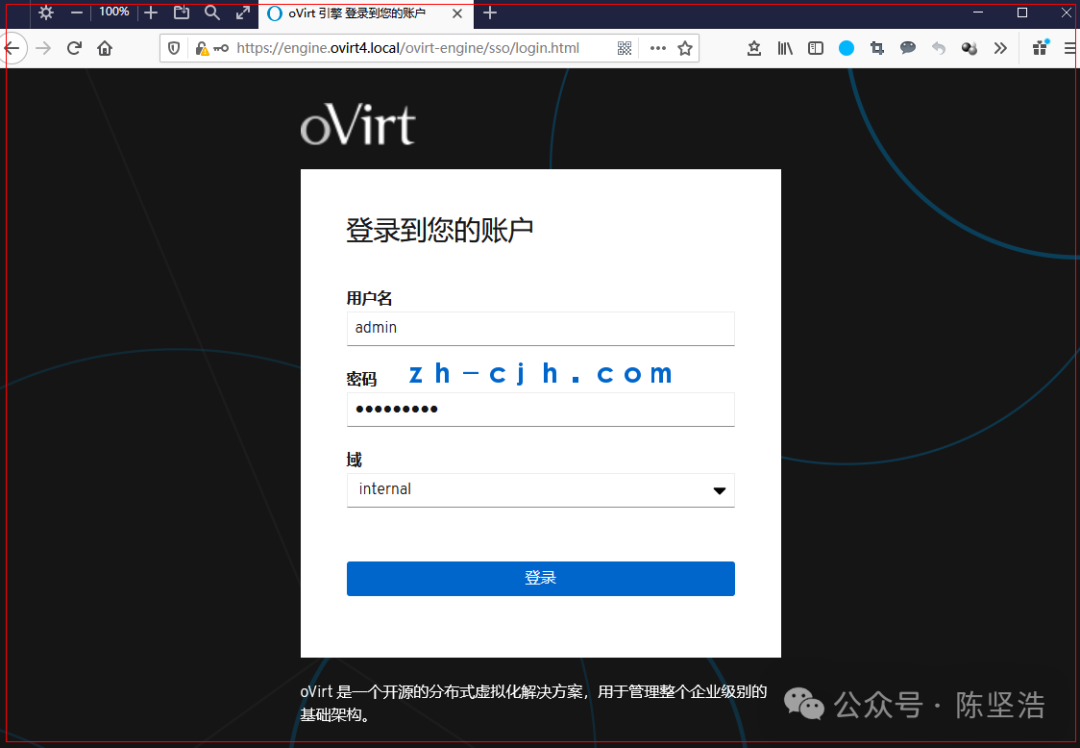Bookmark this page with star icon
The width and height of the screenshot is (1080, 748).
click(685, 48)
